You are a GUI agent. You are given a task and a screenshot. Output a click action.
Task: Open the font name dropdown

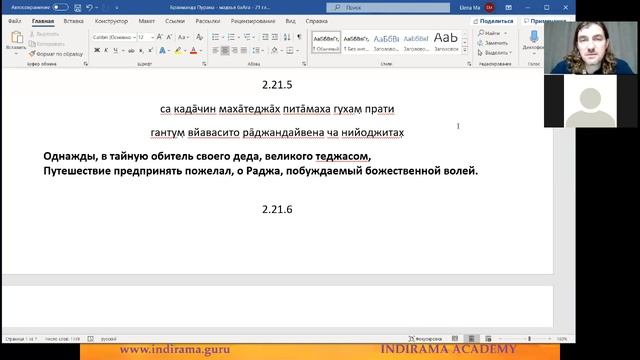point(134,37)
